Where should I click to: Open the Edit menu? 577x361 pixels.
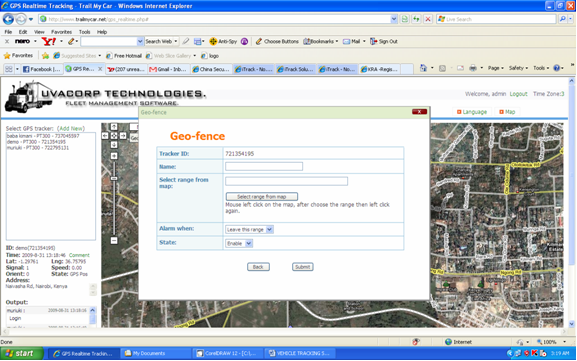tap(23, 32)
